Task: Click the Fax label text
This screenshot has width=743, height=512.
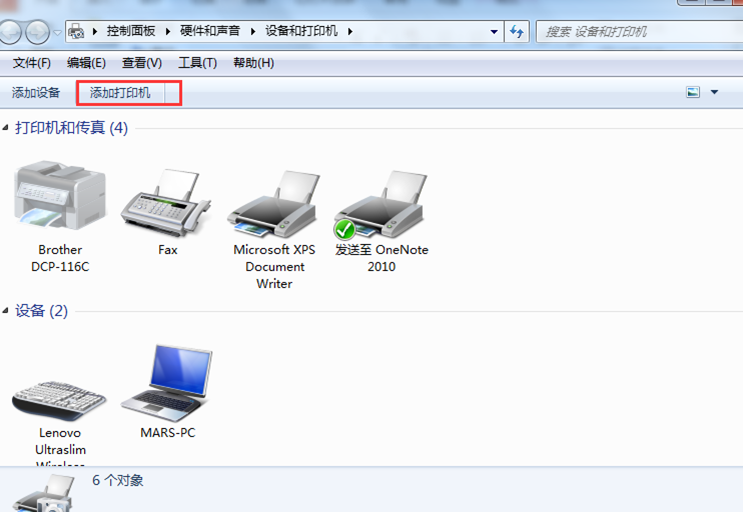Action: 168,250
